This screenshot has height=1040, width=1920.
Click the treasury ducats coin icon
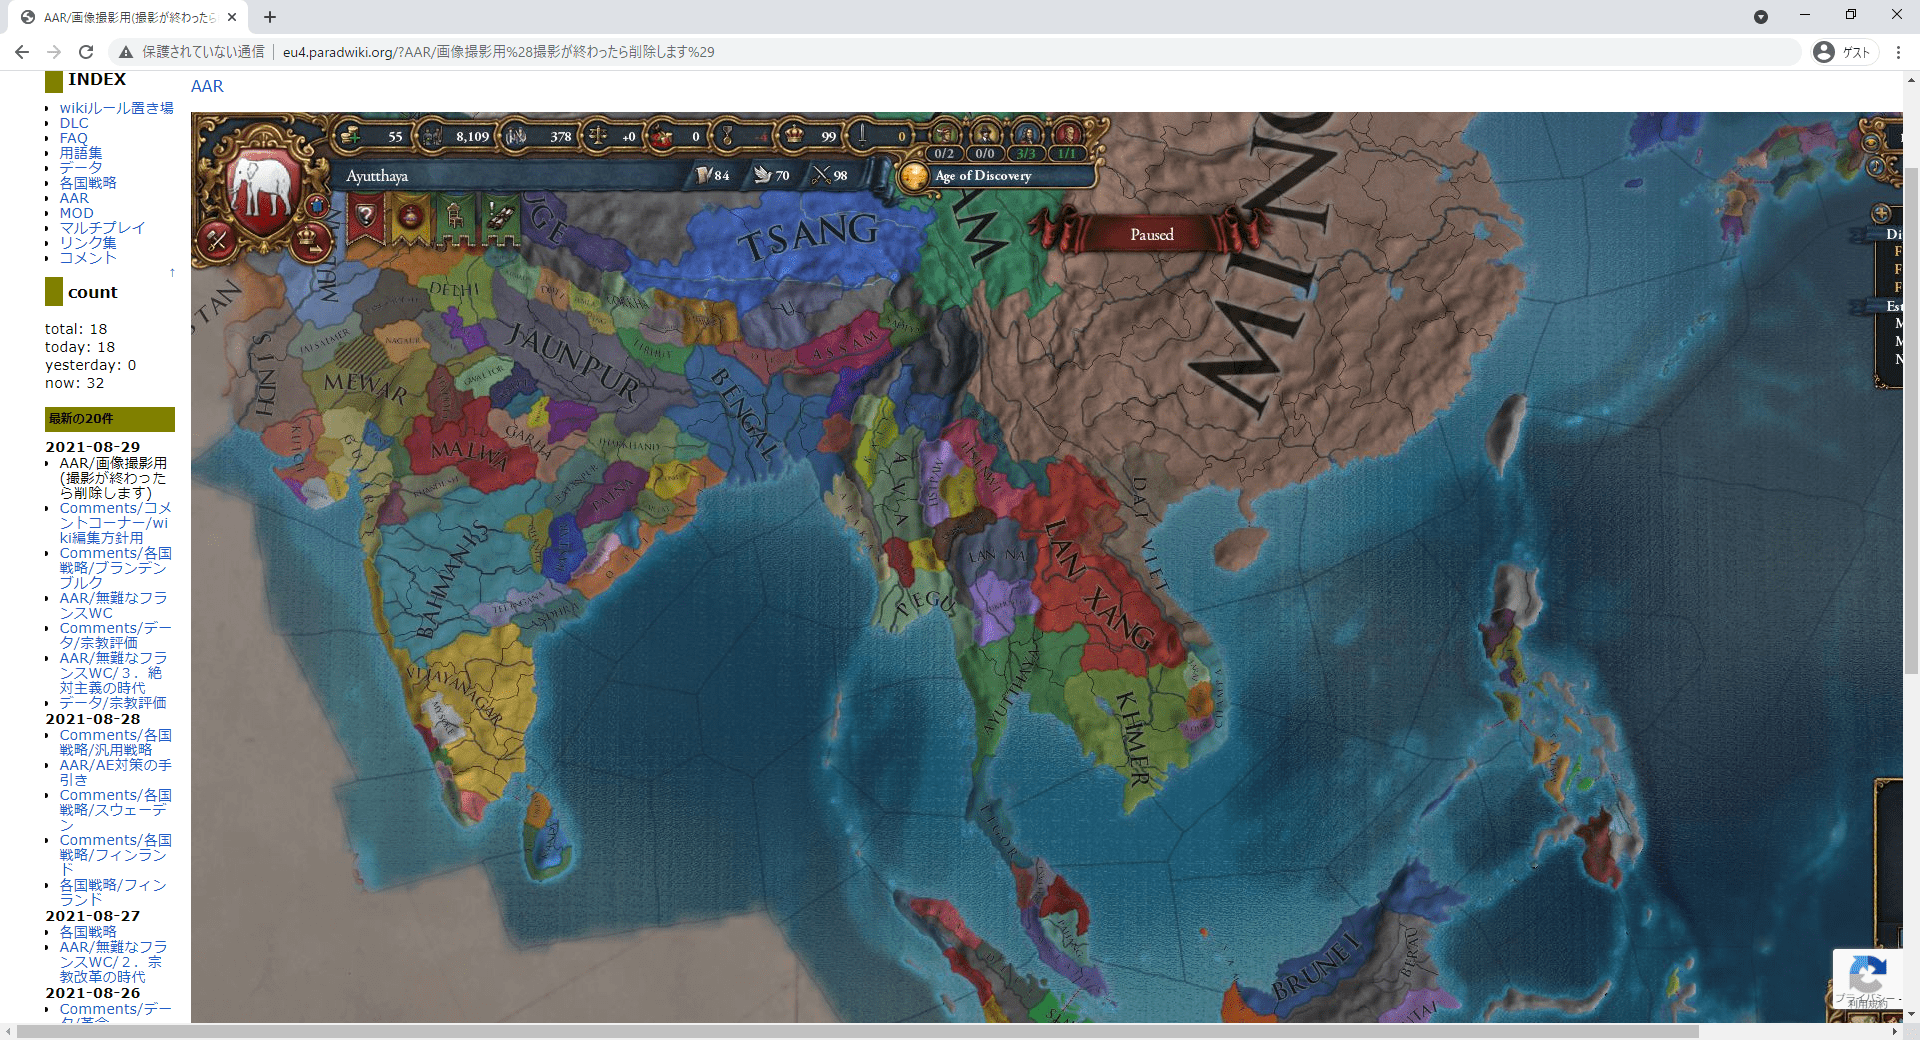coord(350,136)
